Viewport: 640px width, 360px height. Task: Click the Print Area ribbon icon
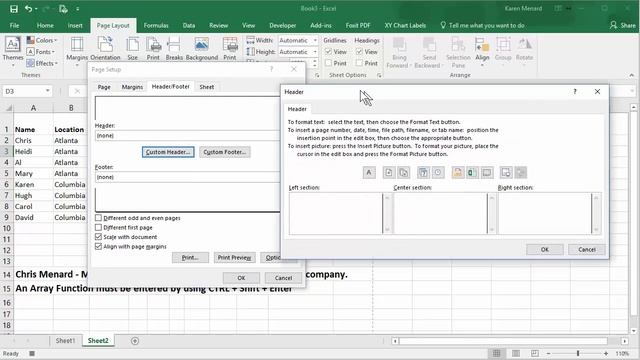(x=153, y=49)
